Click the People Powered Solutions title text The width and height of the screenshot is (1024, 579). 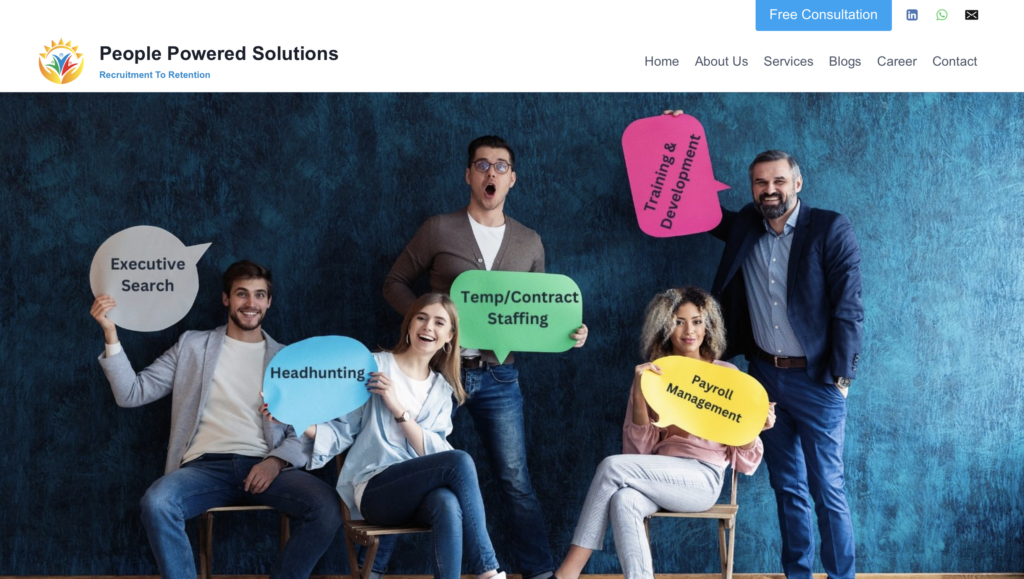click(219, 54)
